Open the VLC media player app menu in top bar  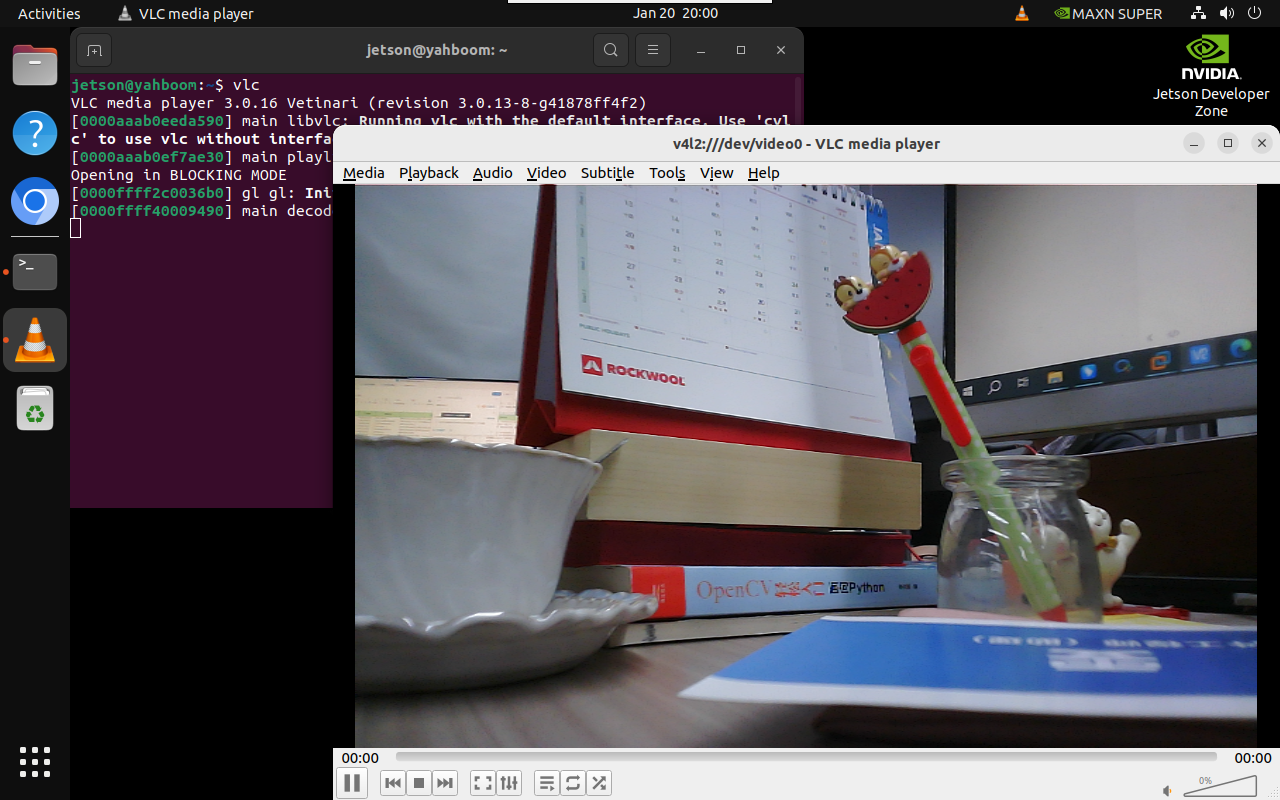[x=186, y=14]
